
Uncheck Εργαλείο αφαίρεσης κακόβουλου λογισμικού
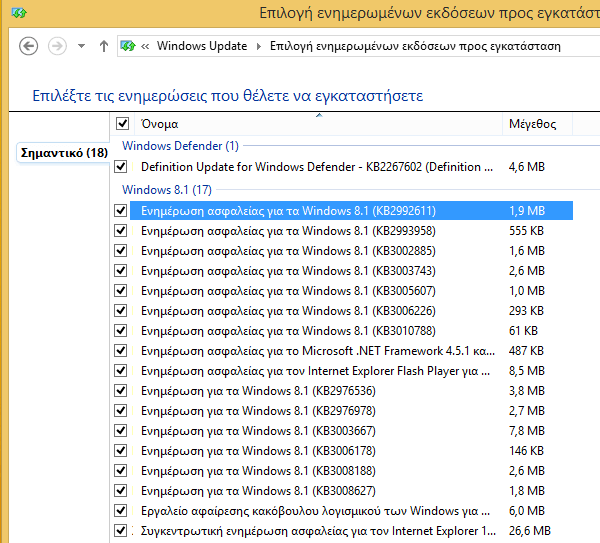pyautogui.click(x=121, y=510)
